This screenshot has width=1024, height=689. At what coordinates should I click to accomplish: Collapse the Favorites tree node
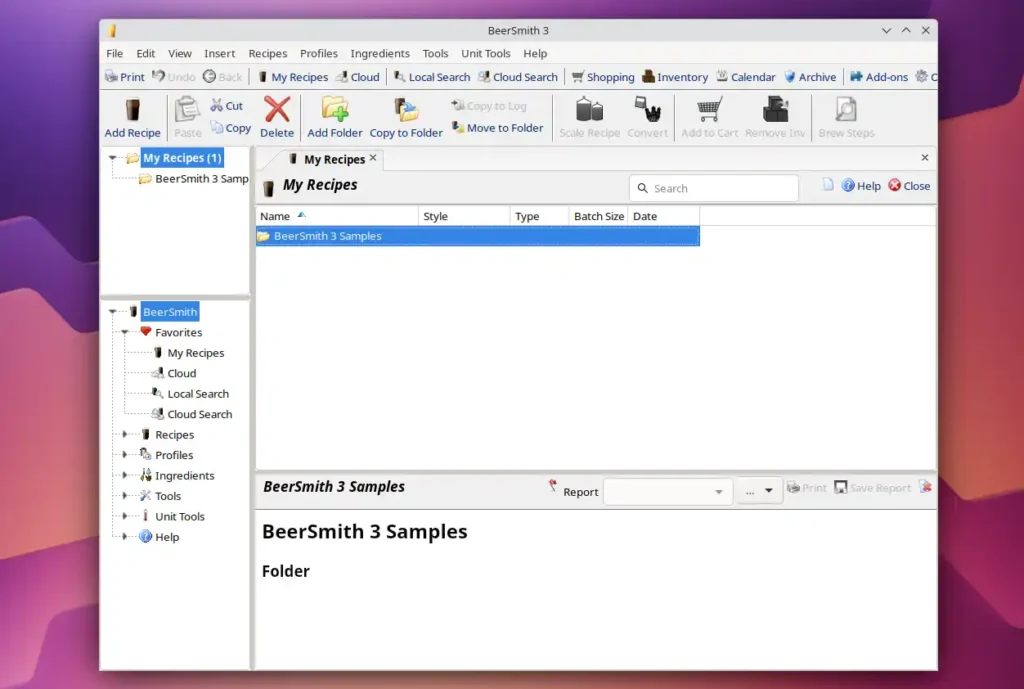(125, 332)
